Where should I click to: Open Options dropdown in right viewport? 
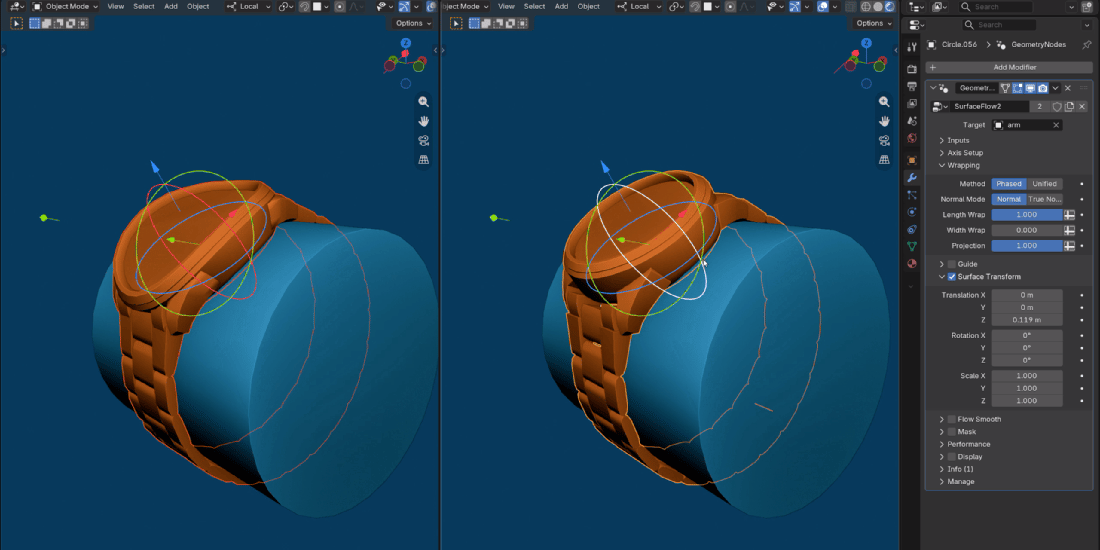pyautogui.click(x=874, y=23)
